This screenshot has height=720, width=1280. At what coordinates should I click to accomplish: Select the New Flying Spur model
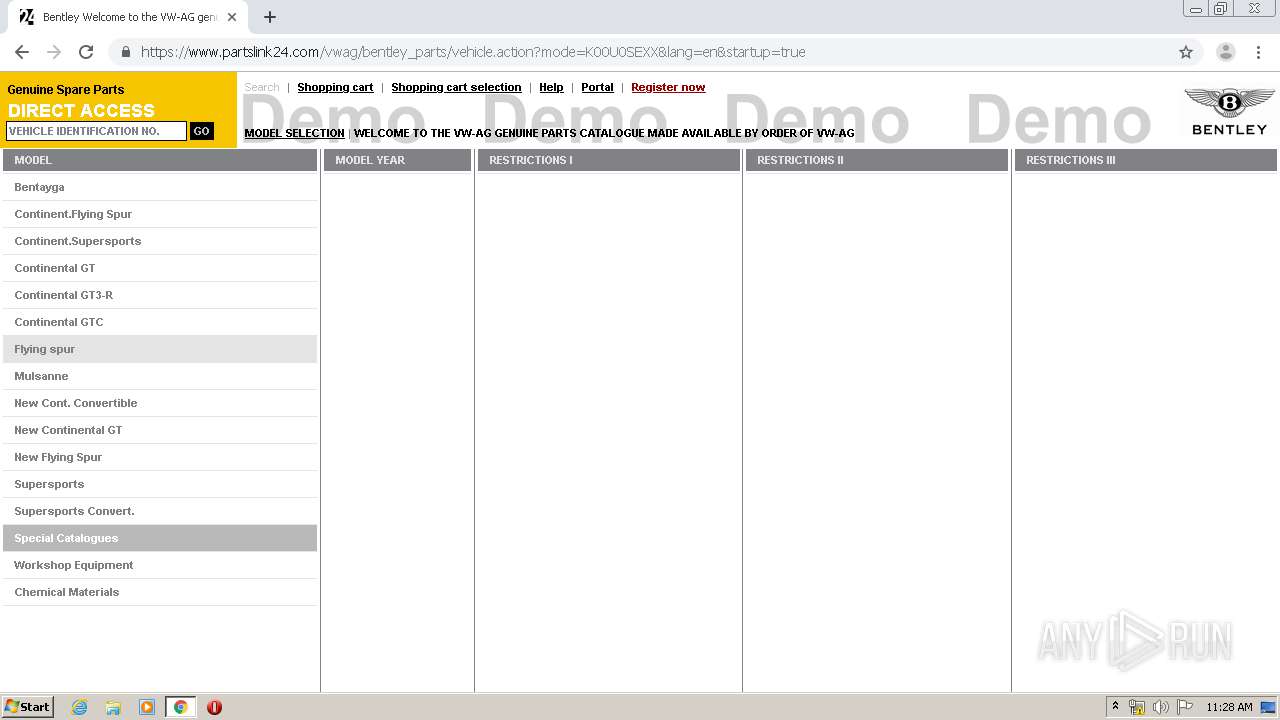(x=160, y=457)
